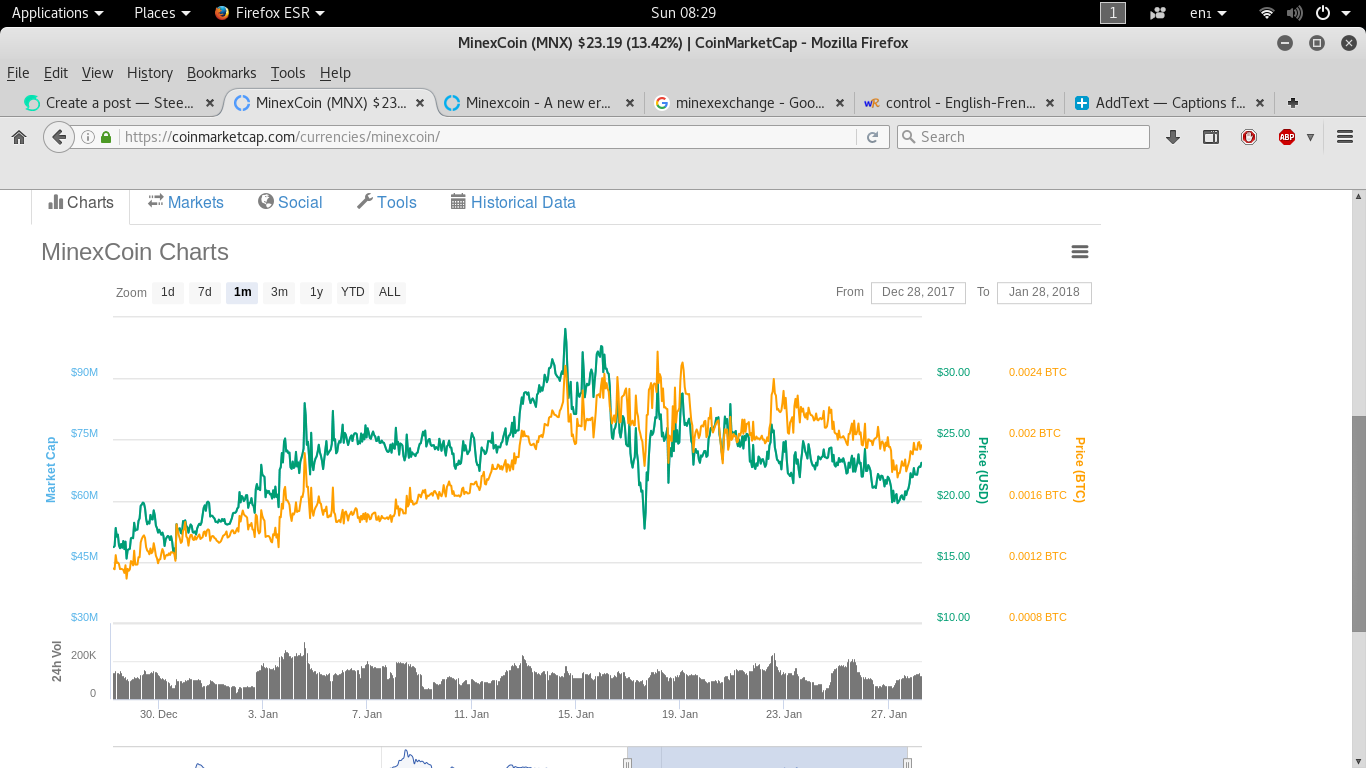Open the Help menu
This screenshot has height=768, width=1366.
tap(335, 73)
